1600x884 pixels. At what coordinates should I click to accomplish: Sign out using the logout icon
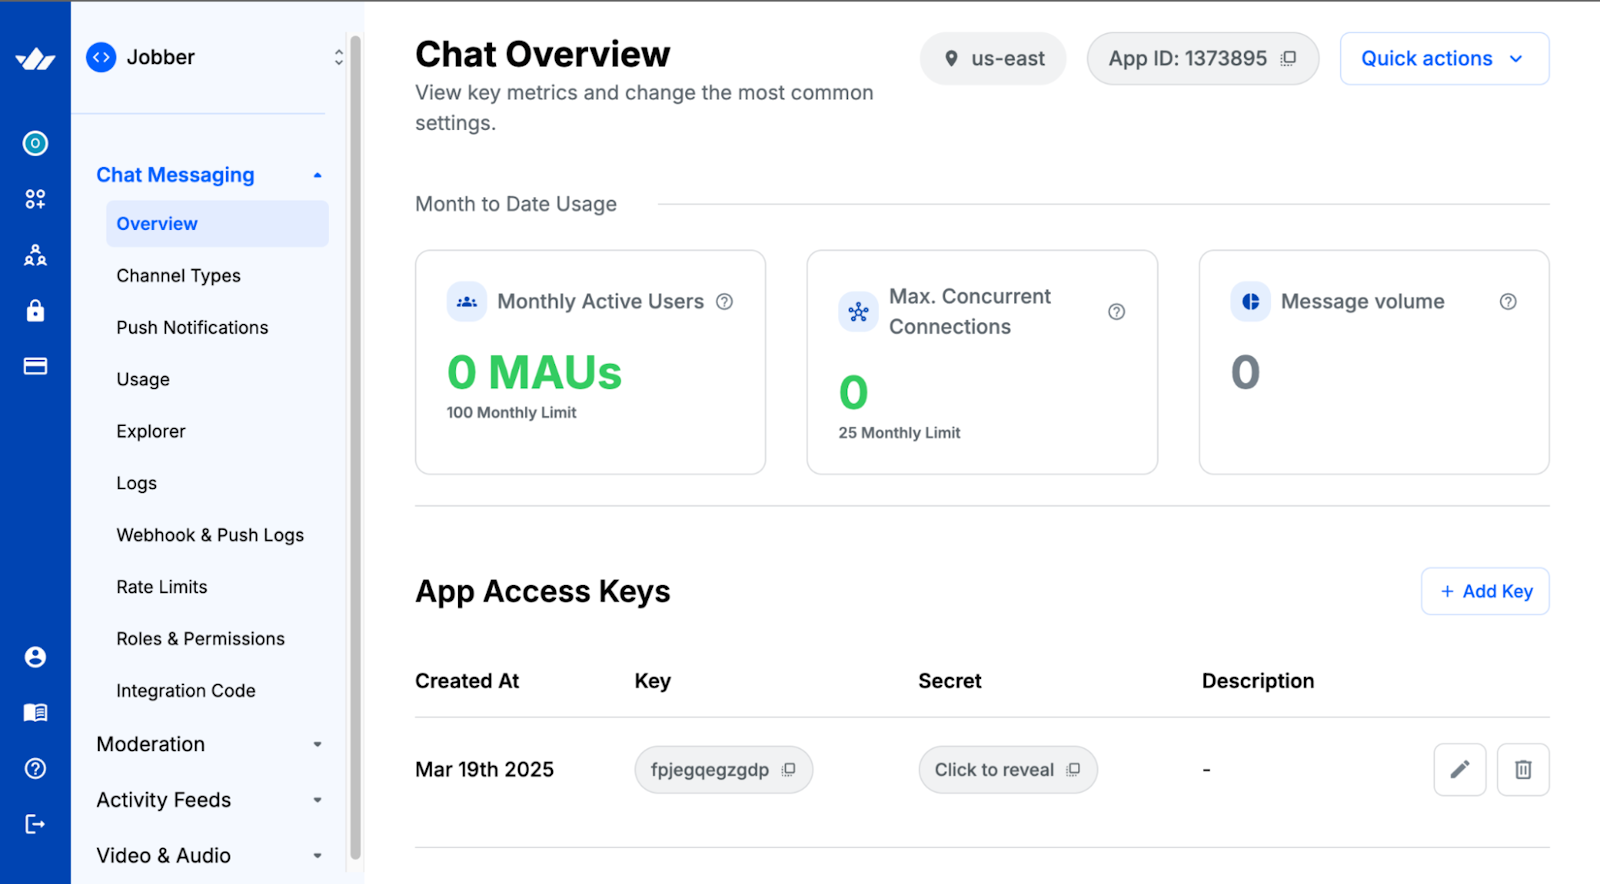[x=35, y=824]
